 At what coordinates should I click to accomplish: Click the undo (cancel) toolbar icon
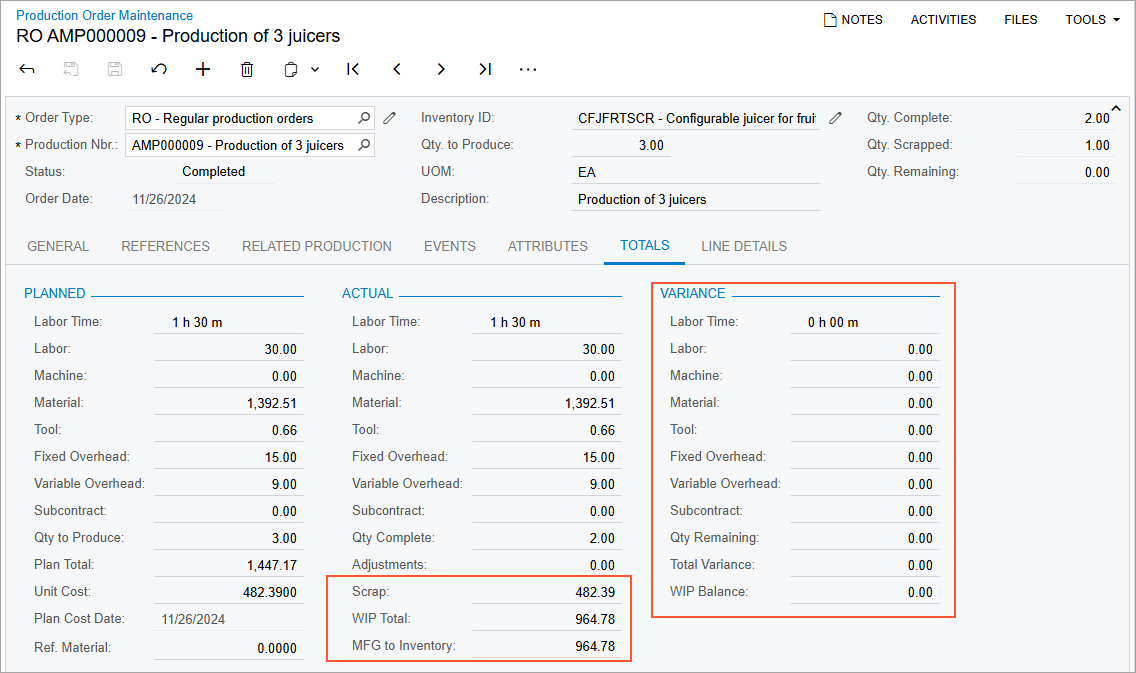point(159,69)
